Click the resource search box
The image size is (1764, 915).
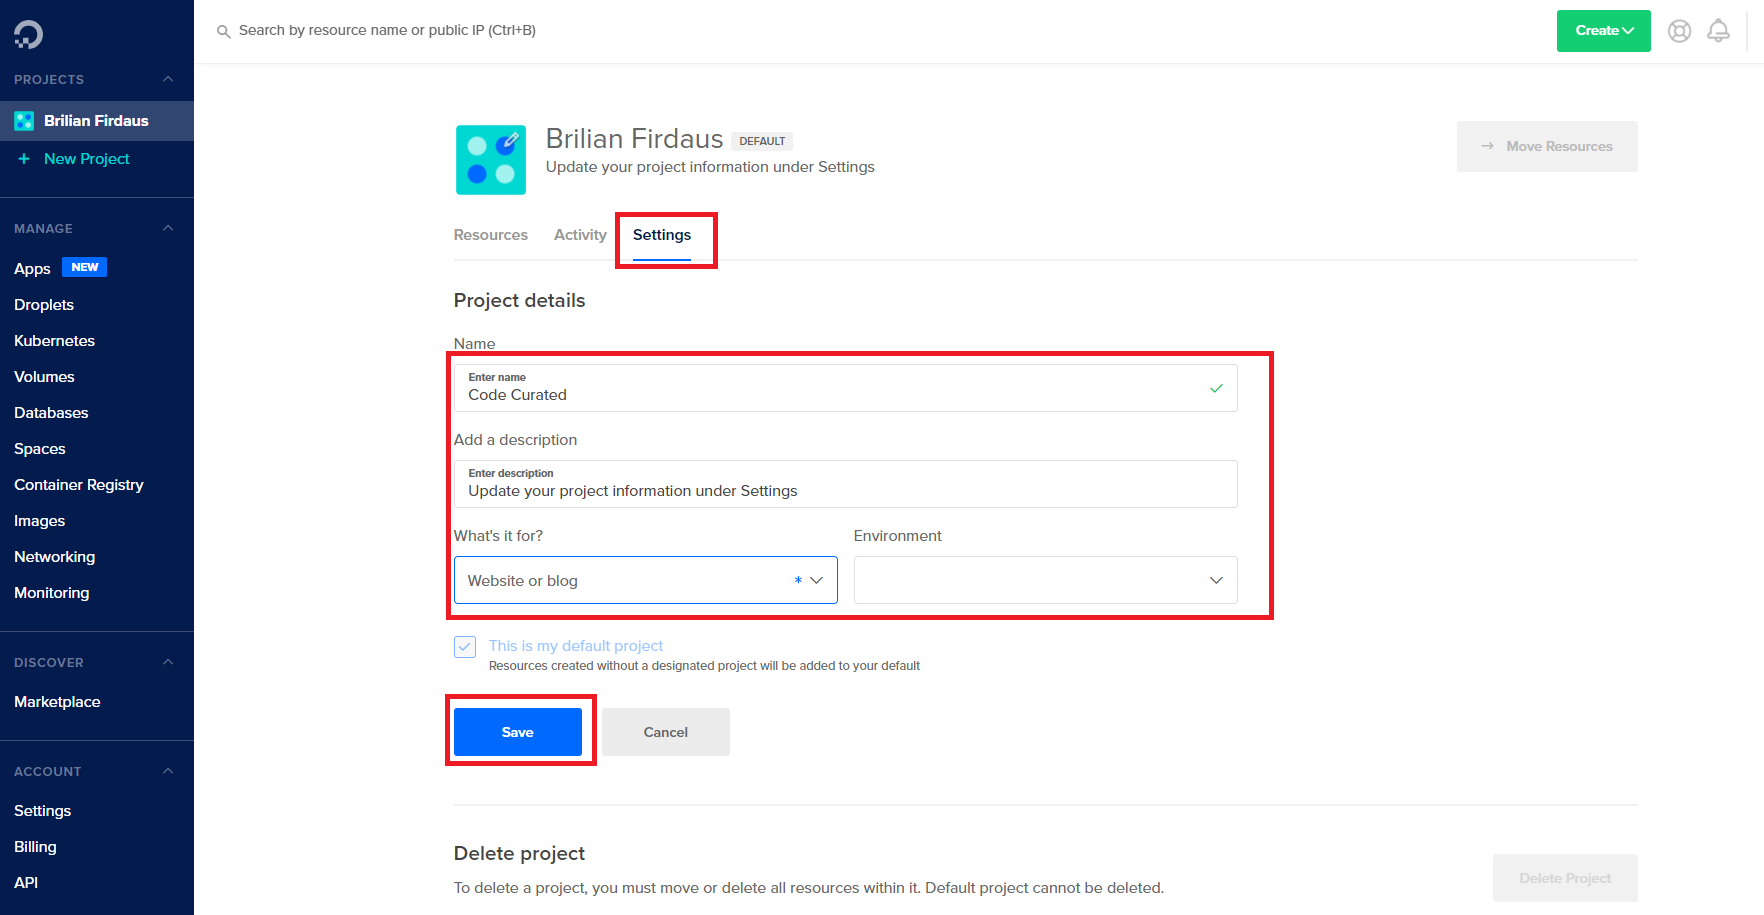pyautogui.click(x=387, y=31)
